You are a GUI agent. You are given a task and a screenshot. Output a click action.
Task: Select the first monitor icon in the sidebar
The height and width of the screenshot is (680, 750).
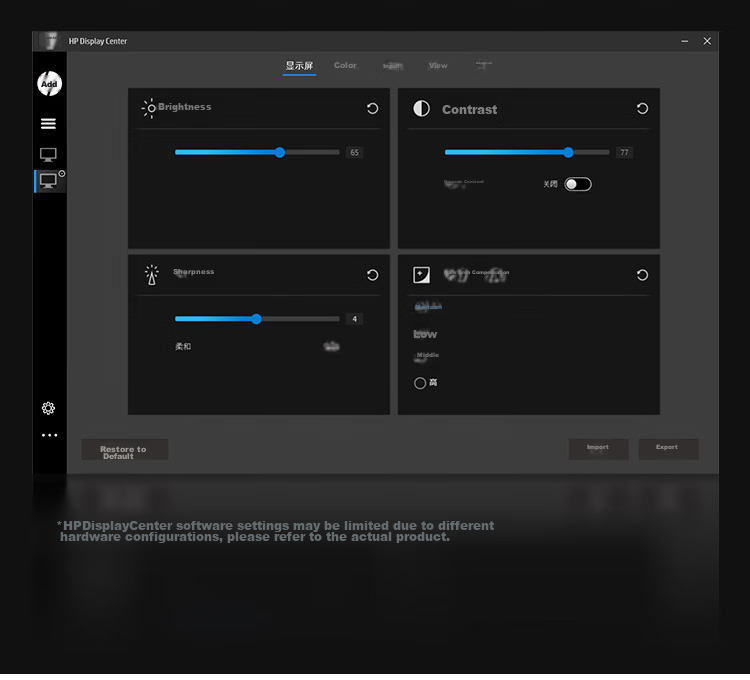coord(48,154)
